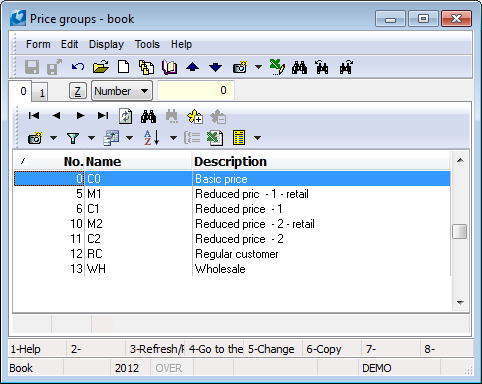Click the filter funnel icon
Viewport: 482px width, 384px height.
pos(73,138)
